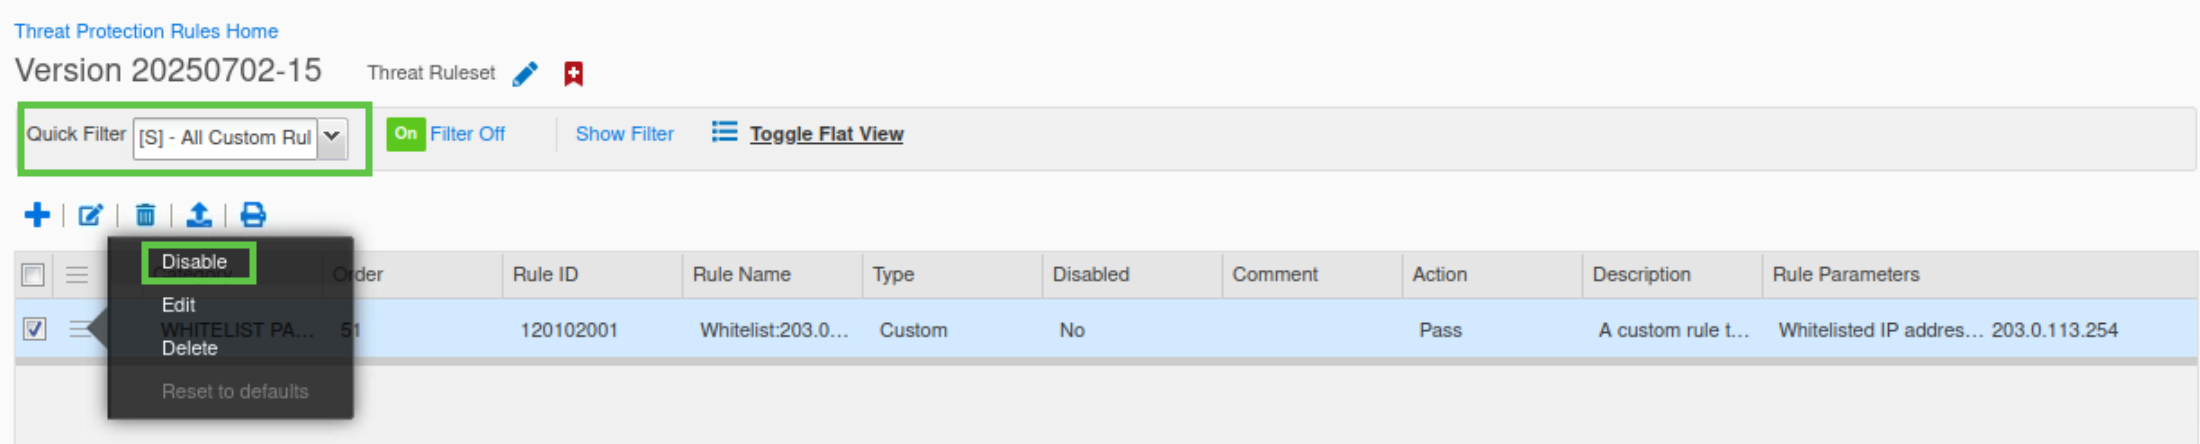2200x444 pixels.
Task: Open the Show Filter link
Action: pyautogui.click(x=624, y=134)
